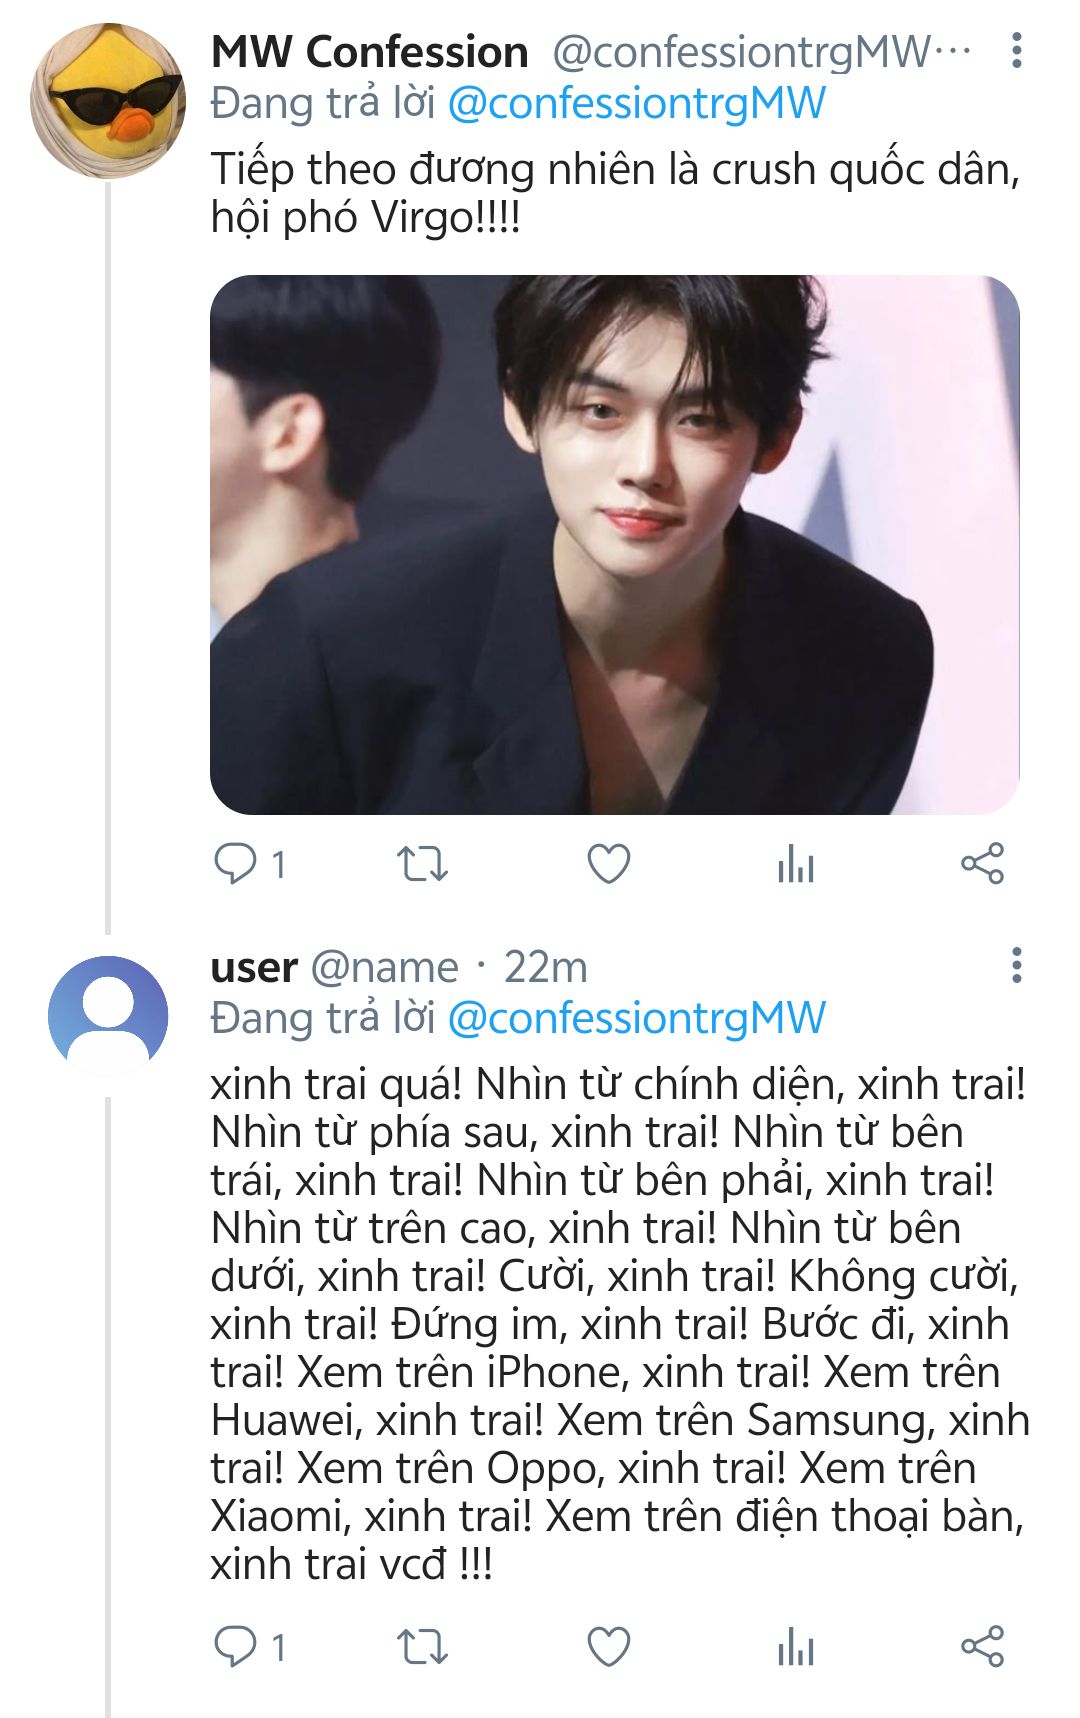Open more options on user's comment
Image resolution: width=1080 pixels, height=1718 pixels.
pyautogui.click(x=1017, y=965)
